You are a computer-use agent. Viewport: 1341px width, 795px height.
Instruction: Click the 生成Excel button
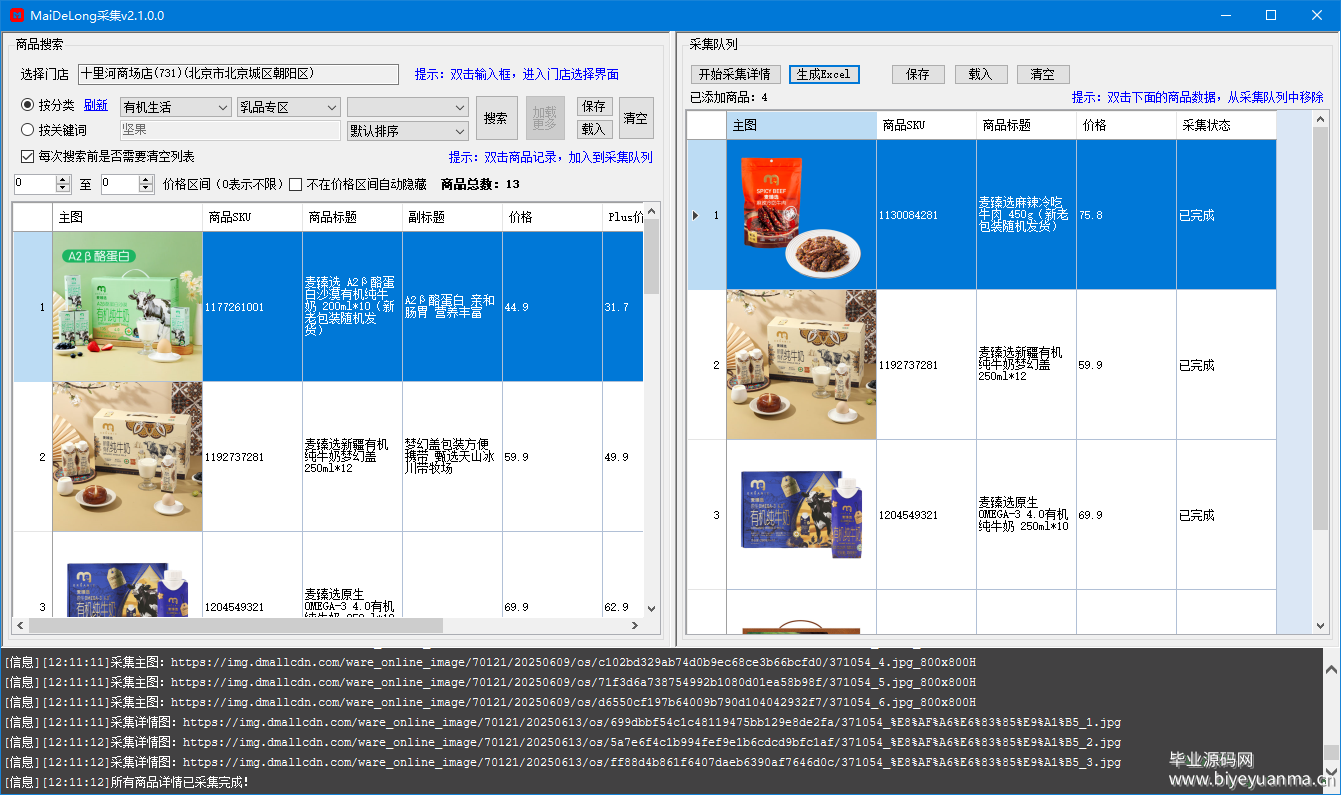(x=824, y=74)
